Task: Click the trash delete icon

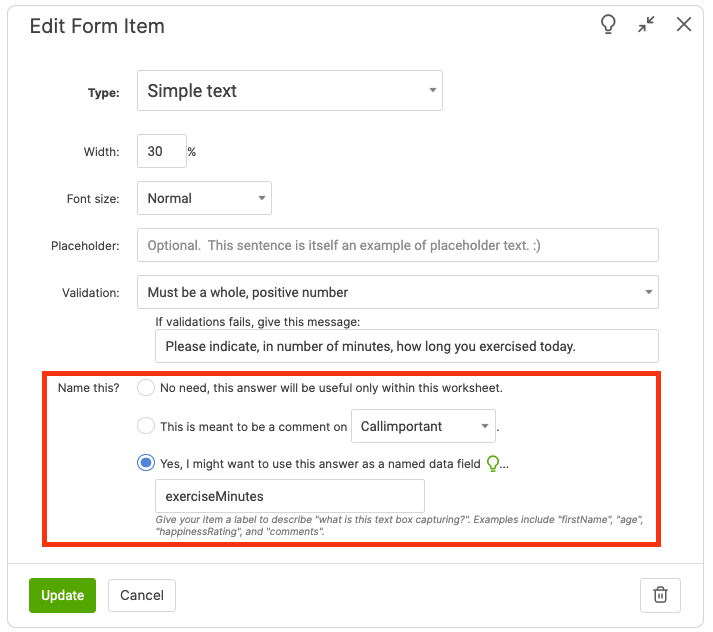Action: (660, 595)
